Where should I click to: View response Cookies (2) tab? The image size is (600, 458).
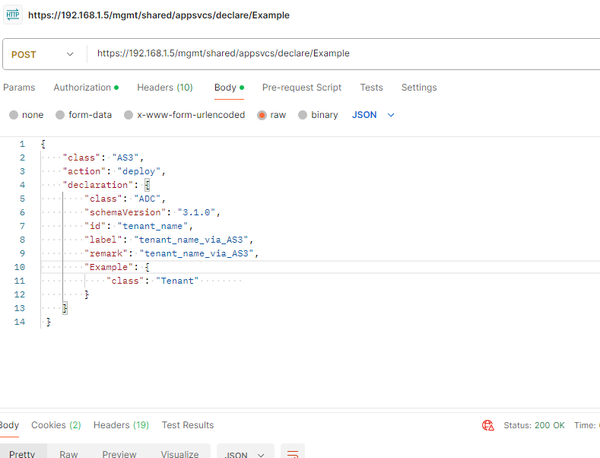pos(56,425)
